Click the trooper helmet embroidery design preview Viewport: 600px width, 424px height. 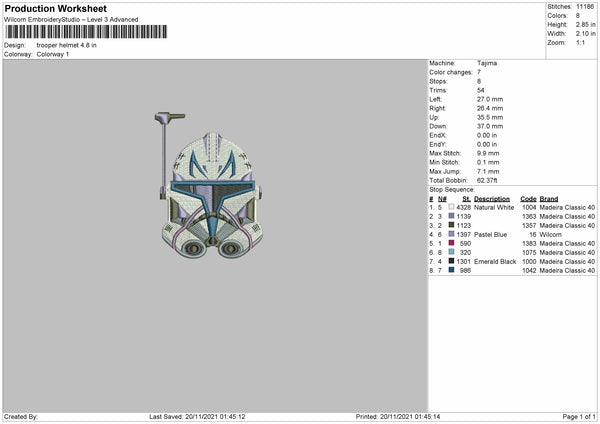[209, 185]
